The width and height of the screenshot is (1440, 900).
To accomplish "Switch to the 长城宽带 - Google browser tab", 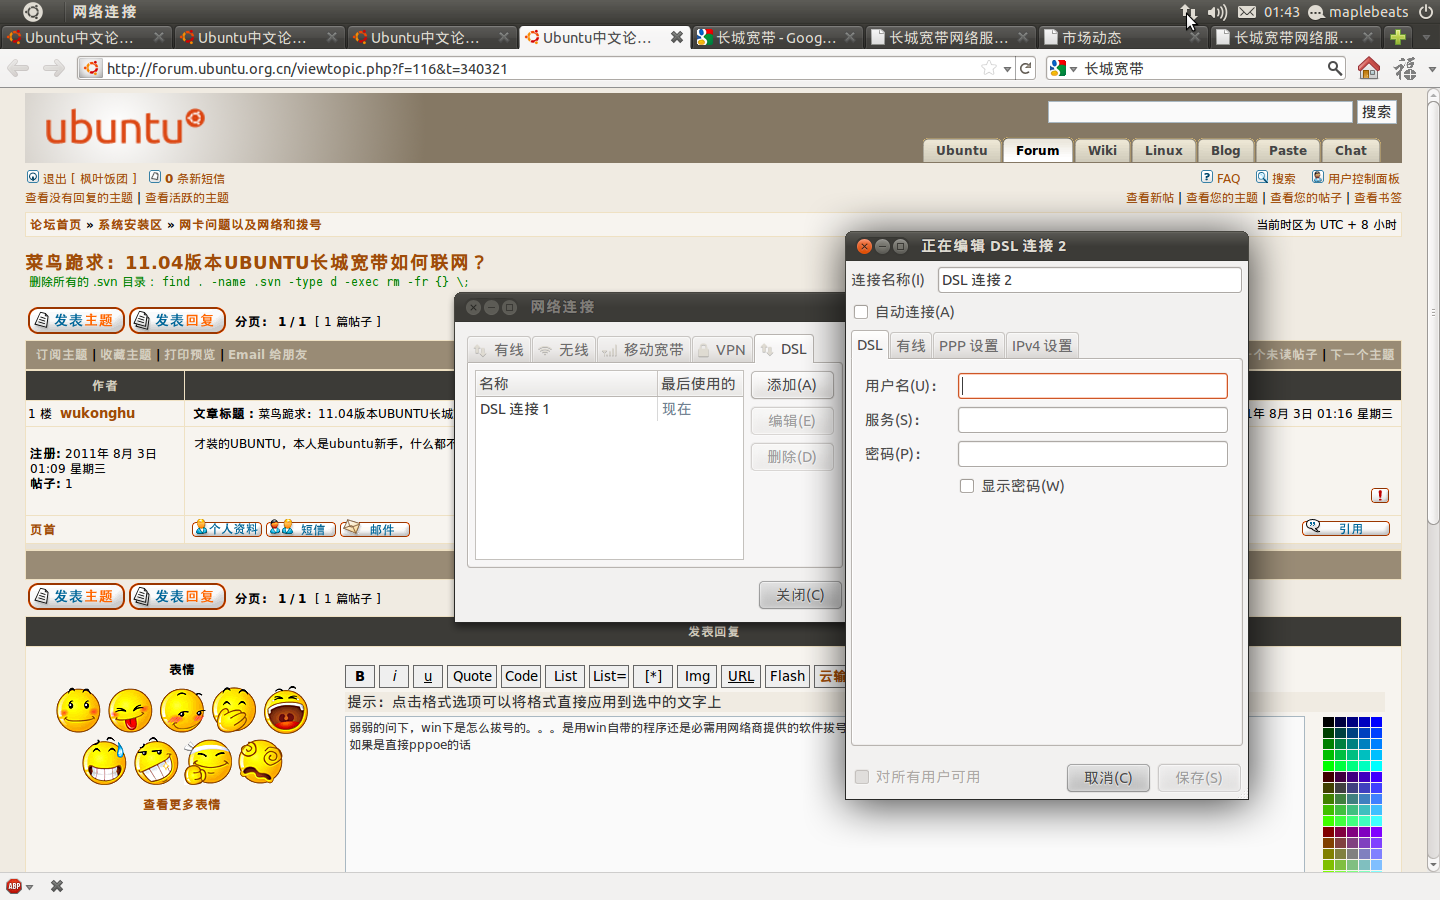I will click(x=776, y=37).
